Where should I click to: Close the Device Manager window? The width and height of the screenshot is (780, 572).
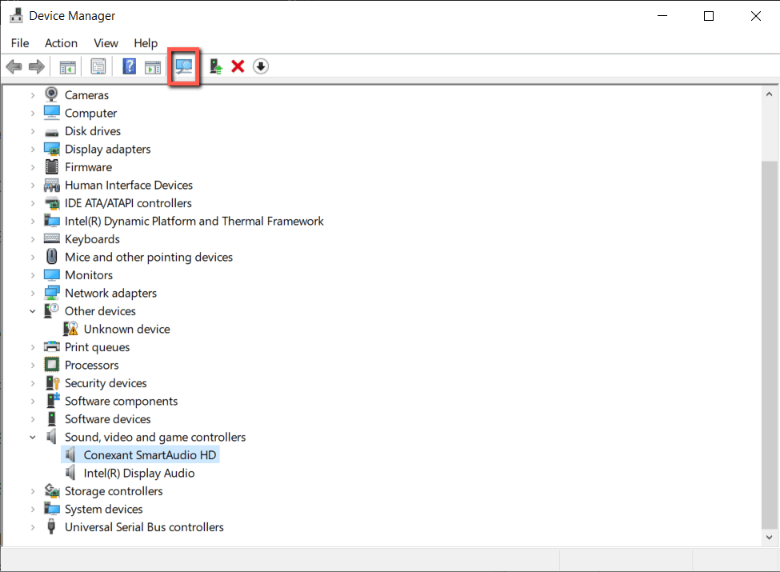point(756,16)
